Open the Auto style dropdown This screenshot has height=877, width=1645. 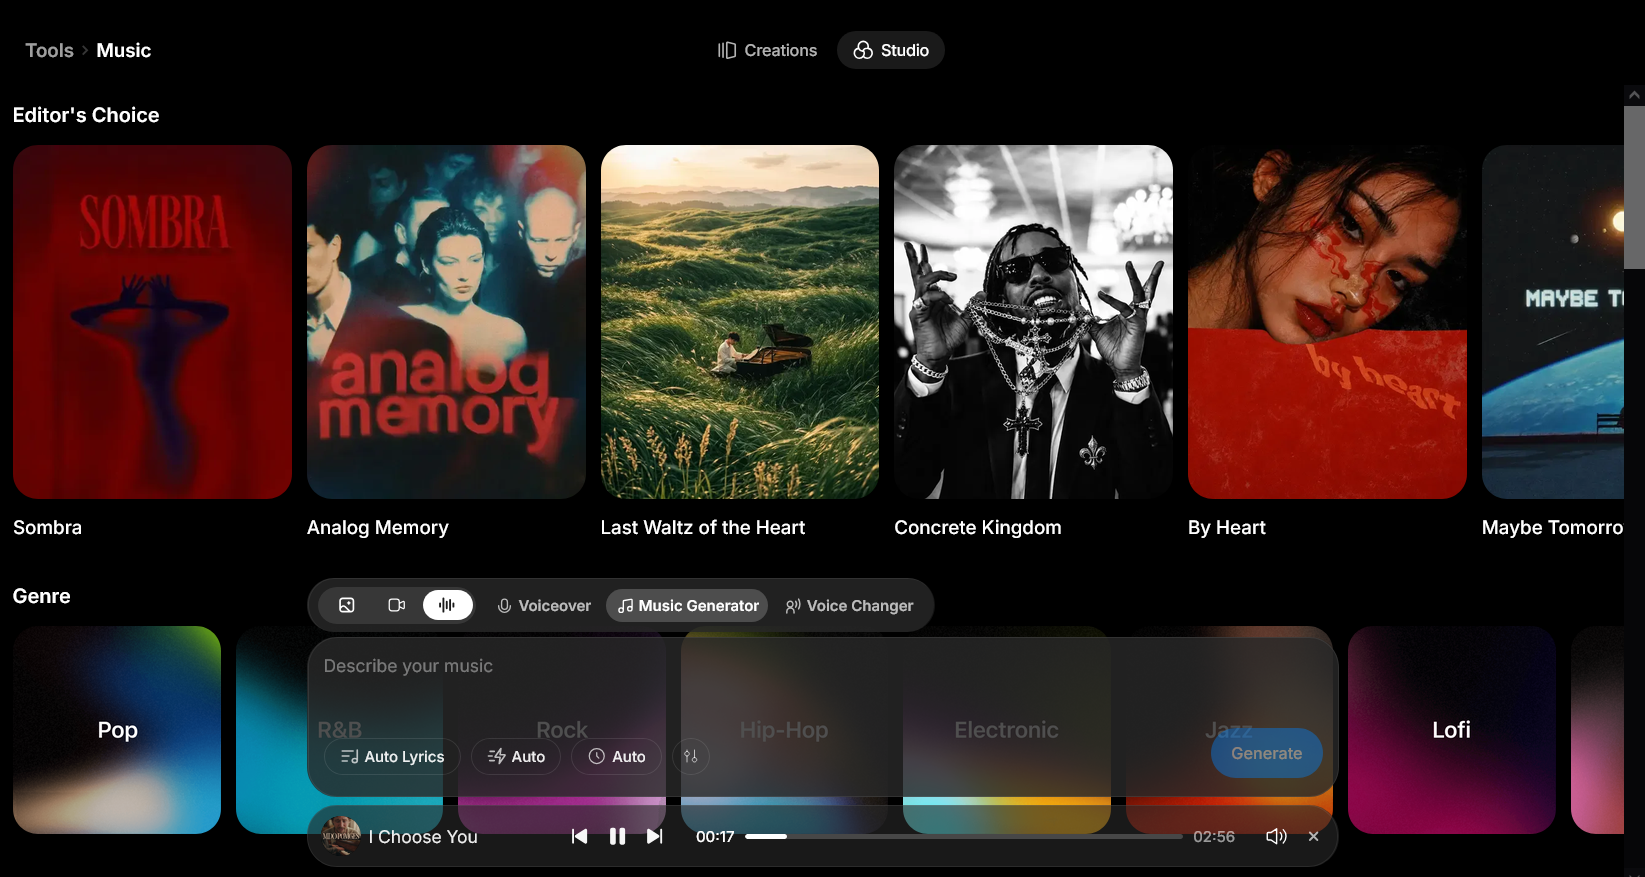click(x=516, y=756)
